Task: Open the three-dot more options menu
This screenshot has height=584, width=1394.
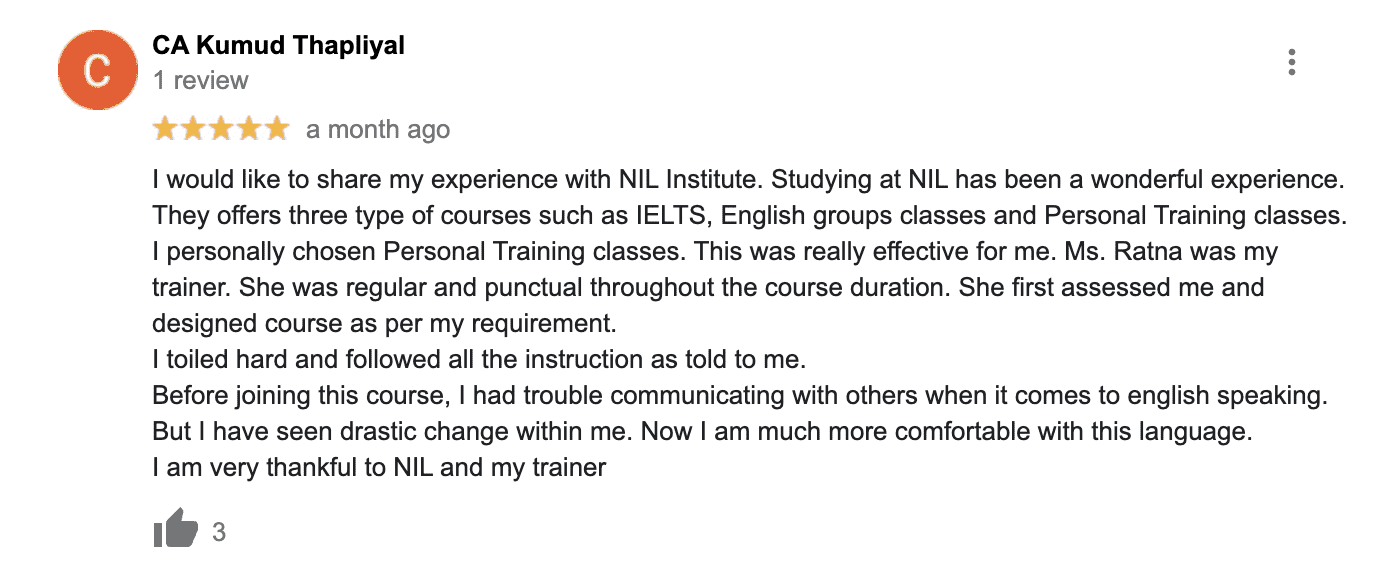Action: click(x=1292, y=63)
